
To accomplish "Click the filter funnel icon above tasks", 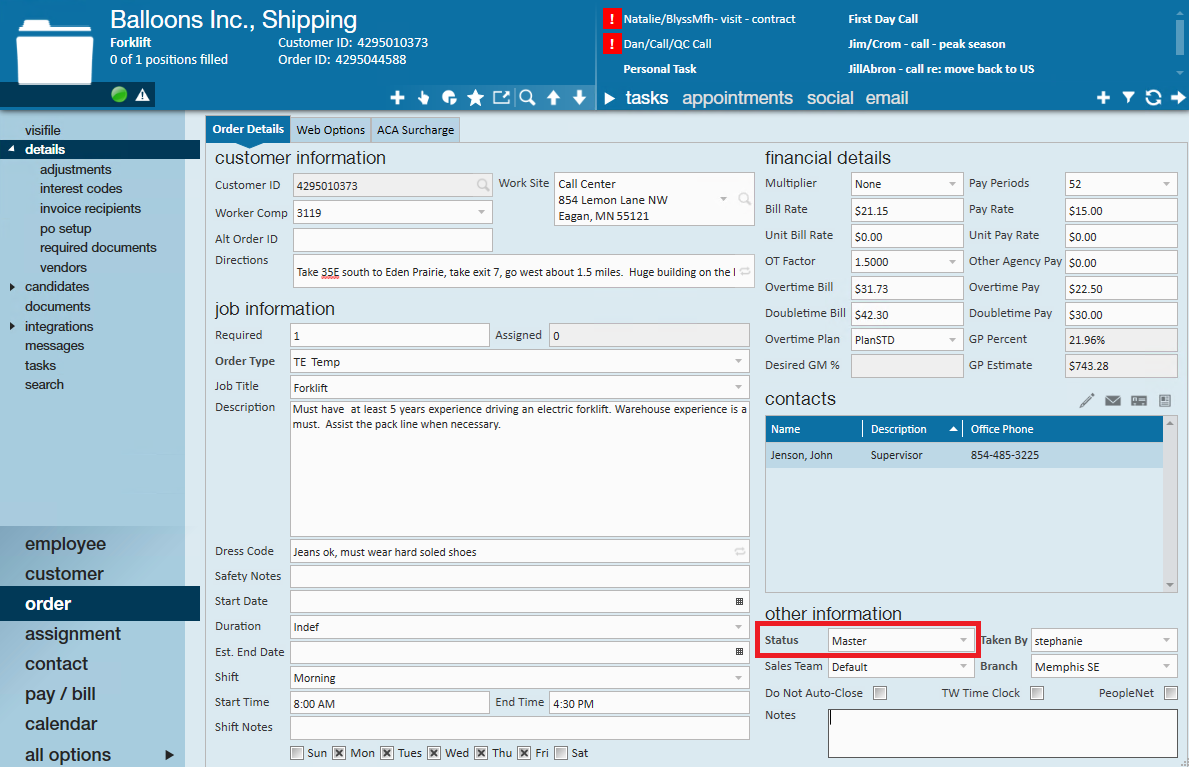I will [1128, 98].
